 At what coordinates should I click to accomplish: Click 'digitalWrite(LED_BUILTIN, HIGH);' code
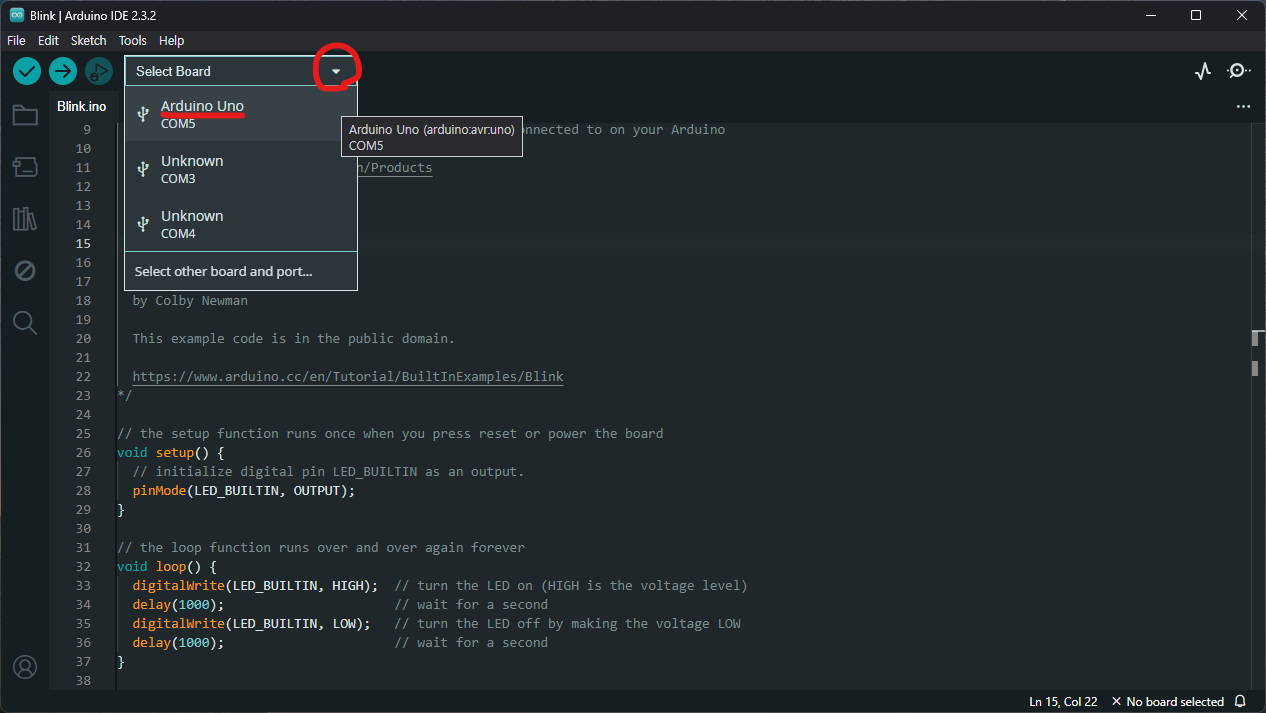(255, 585)
